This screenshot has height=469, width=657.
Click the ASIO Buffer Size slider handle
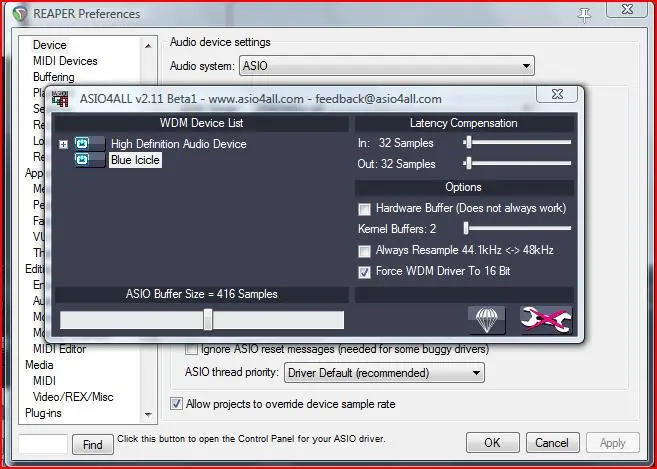[208, 320]
